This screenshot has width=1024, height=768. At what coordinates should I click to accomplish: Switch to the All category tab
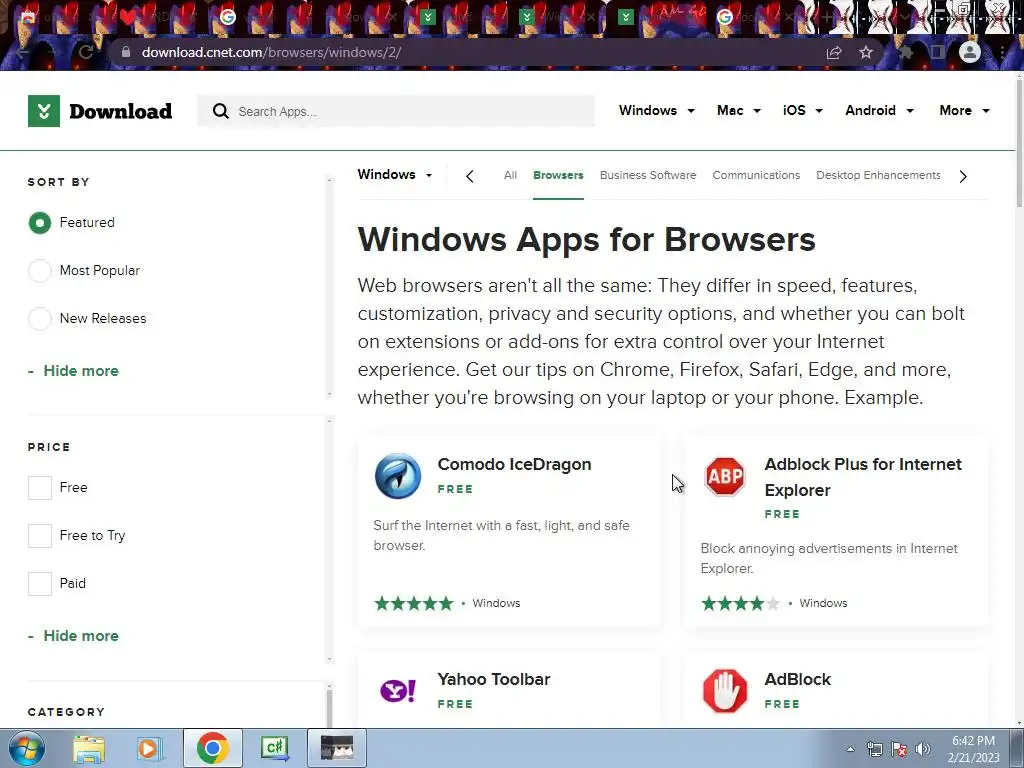[x=510, y=175]
